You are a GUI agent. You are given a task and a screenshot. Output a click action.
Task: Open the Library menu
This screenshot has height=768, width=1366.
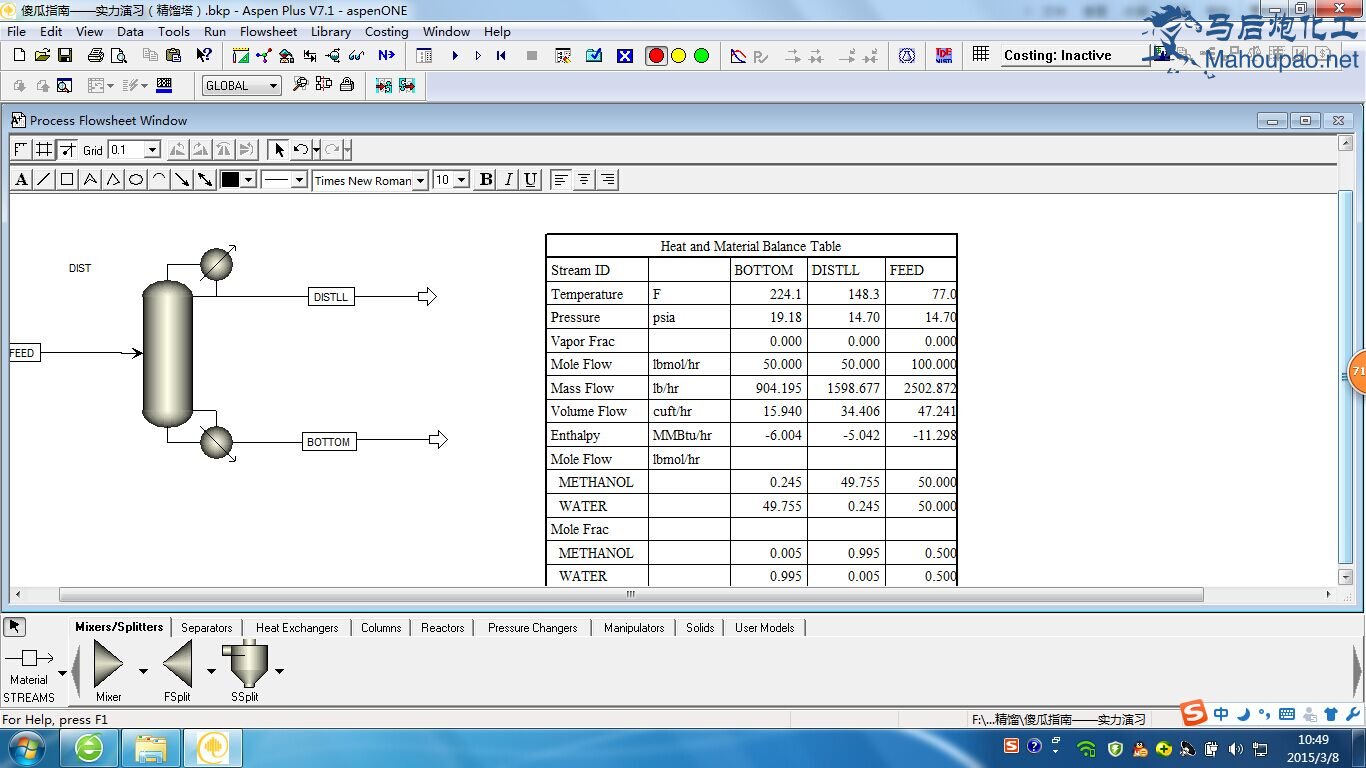tap(331, 31)
